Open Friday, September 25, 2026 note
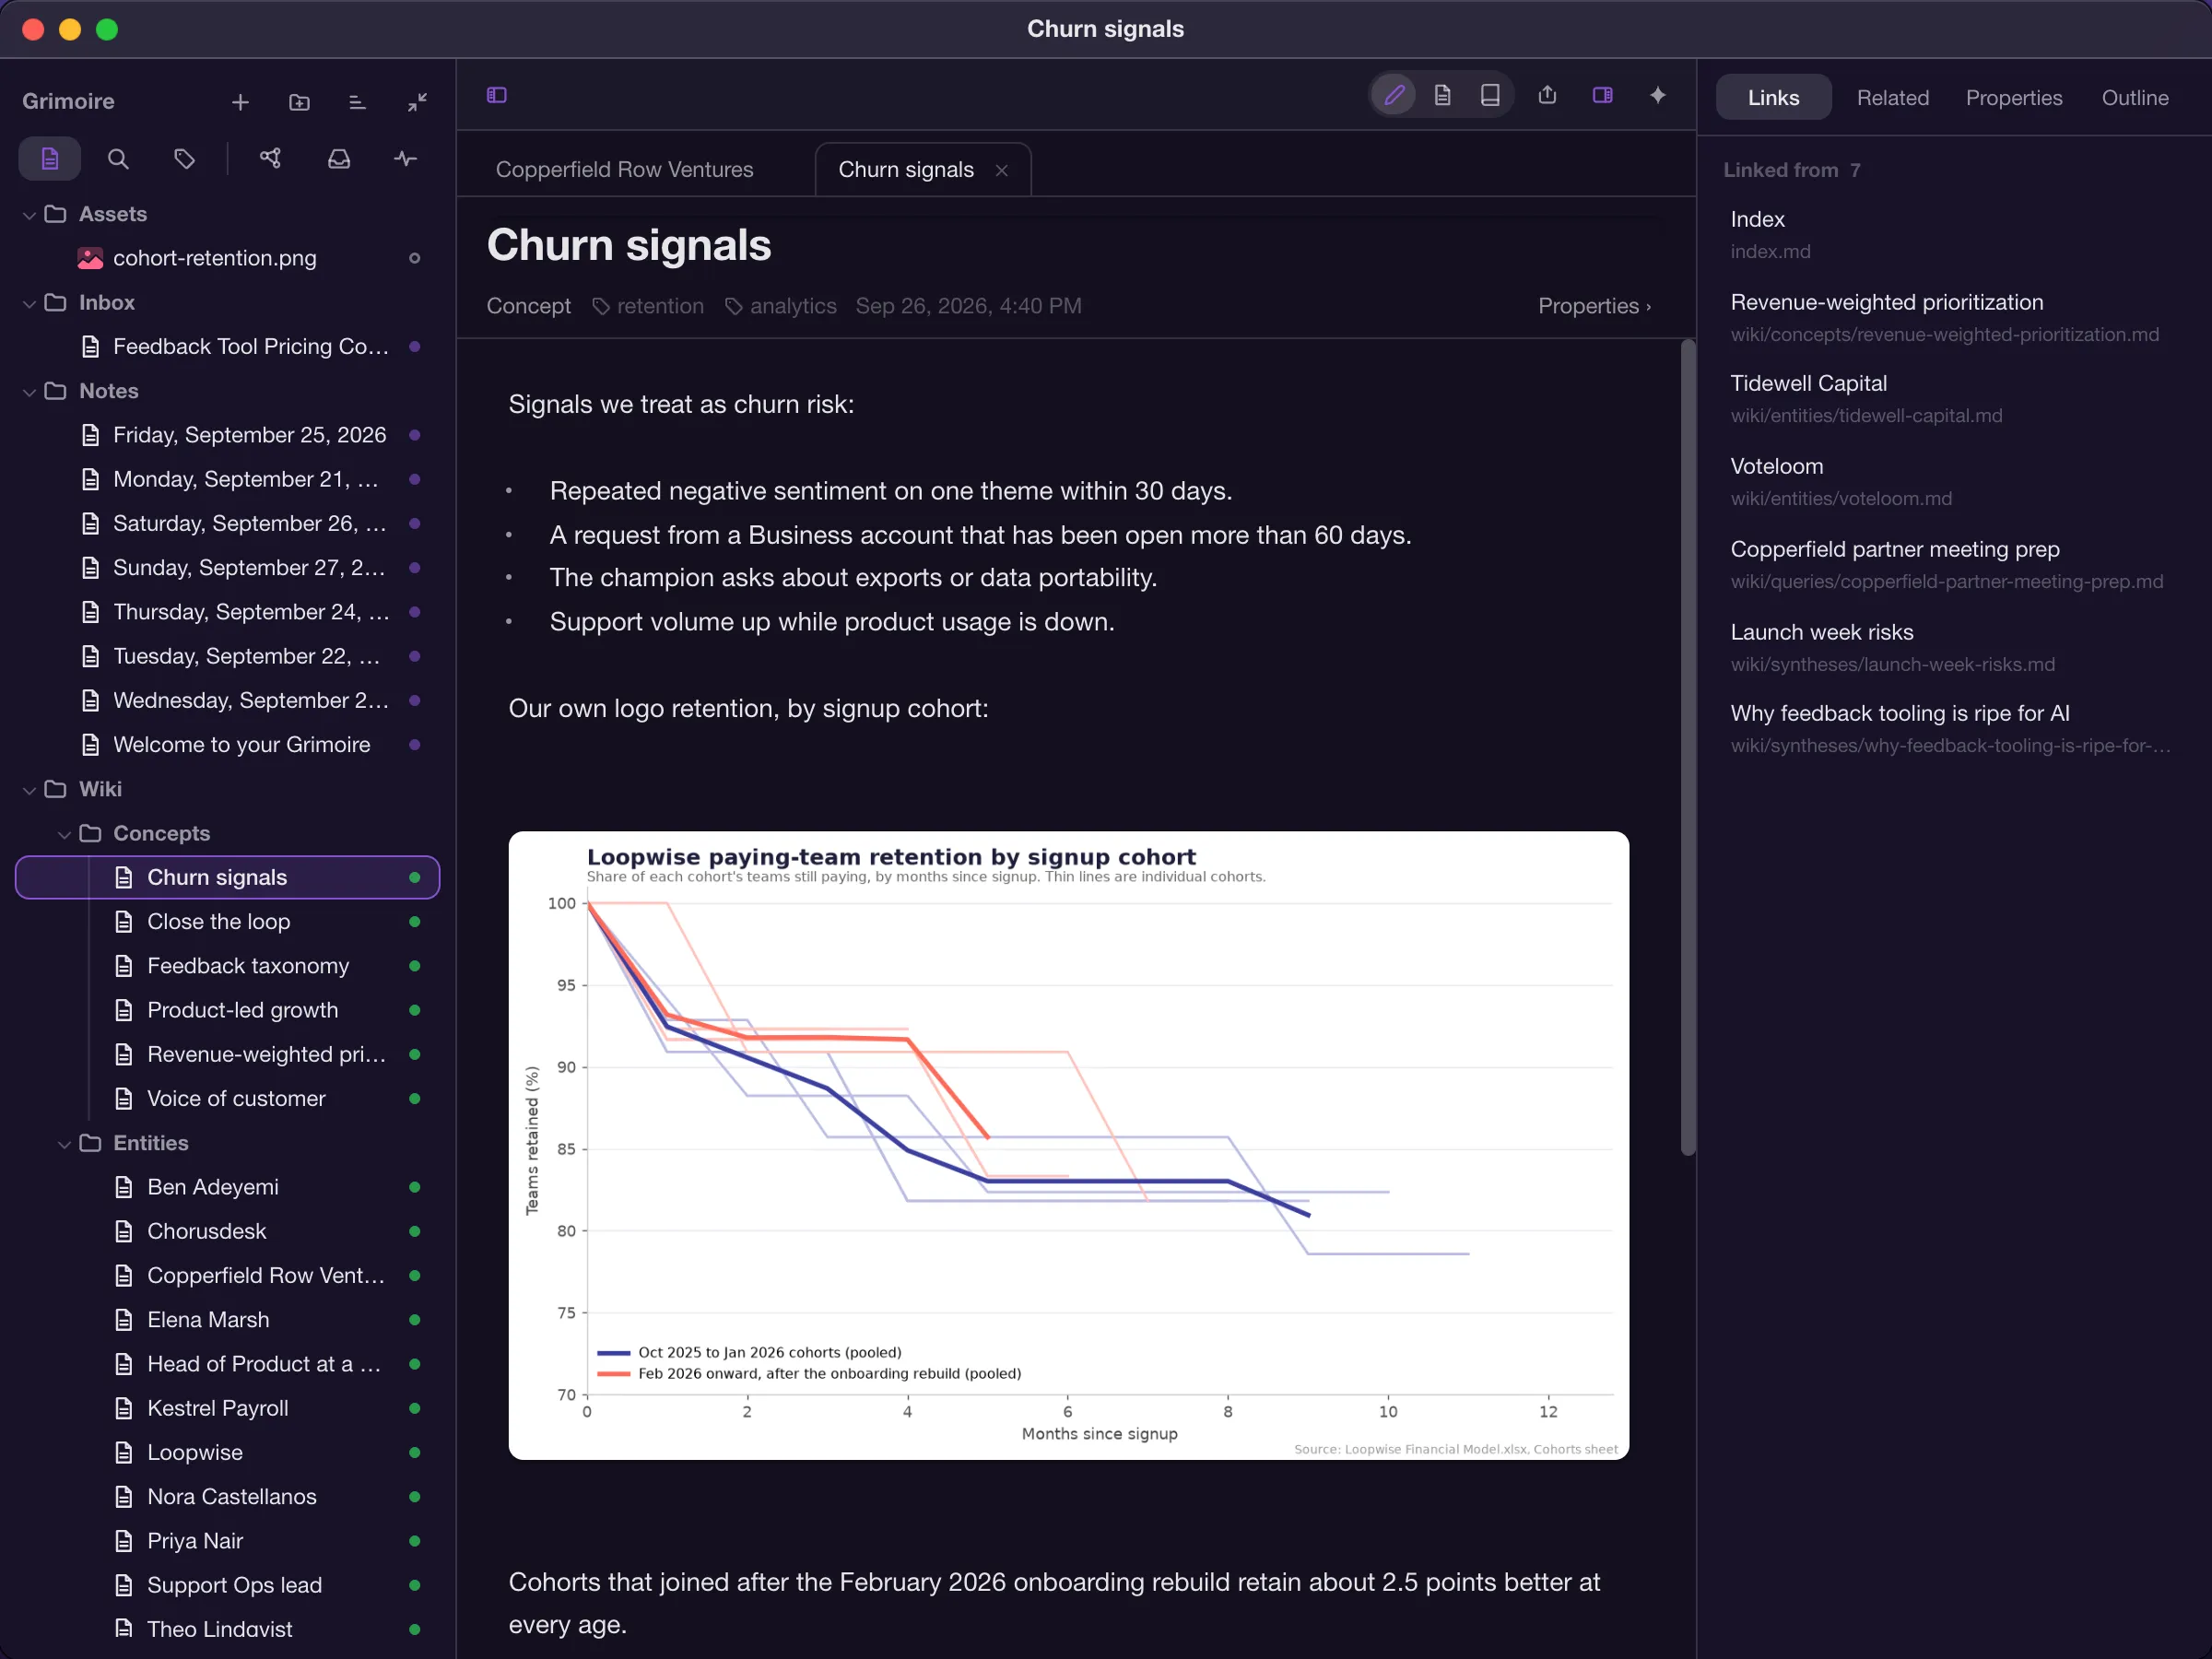 pos(228,435)
